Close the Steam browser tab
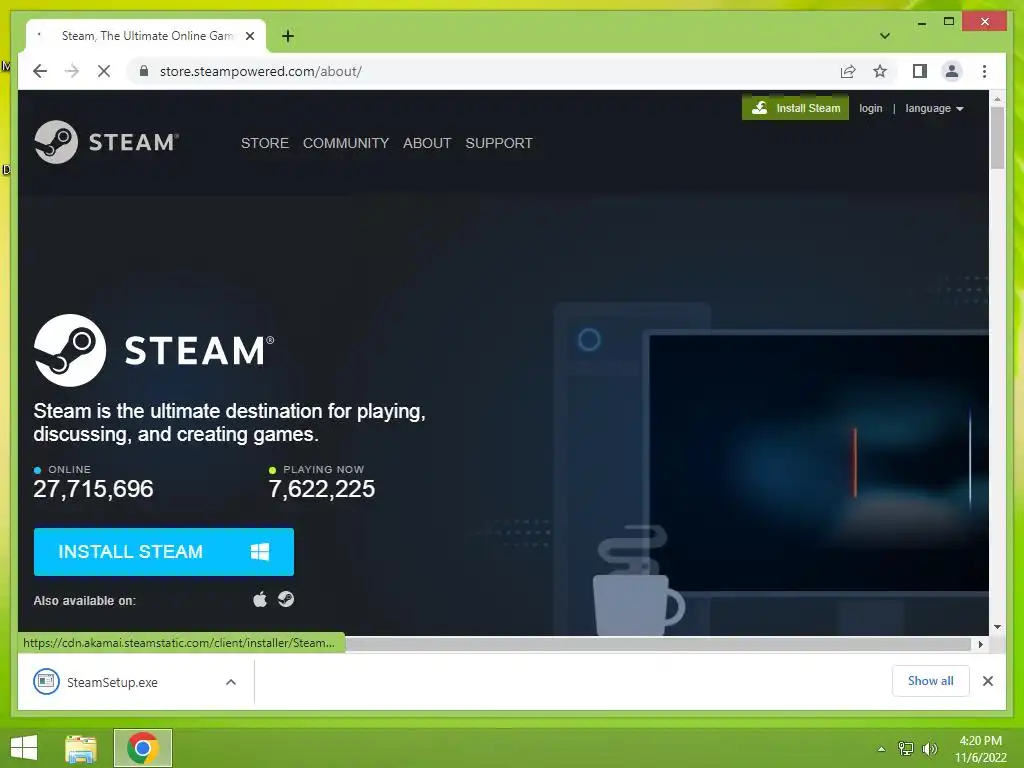 click(249, 36)
